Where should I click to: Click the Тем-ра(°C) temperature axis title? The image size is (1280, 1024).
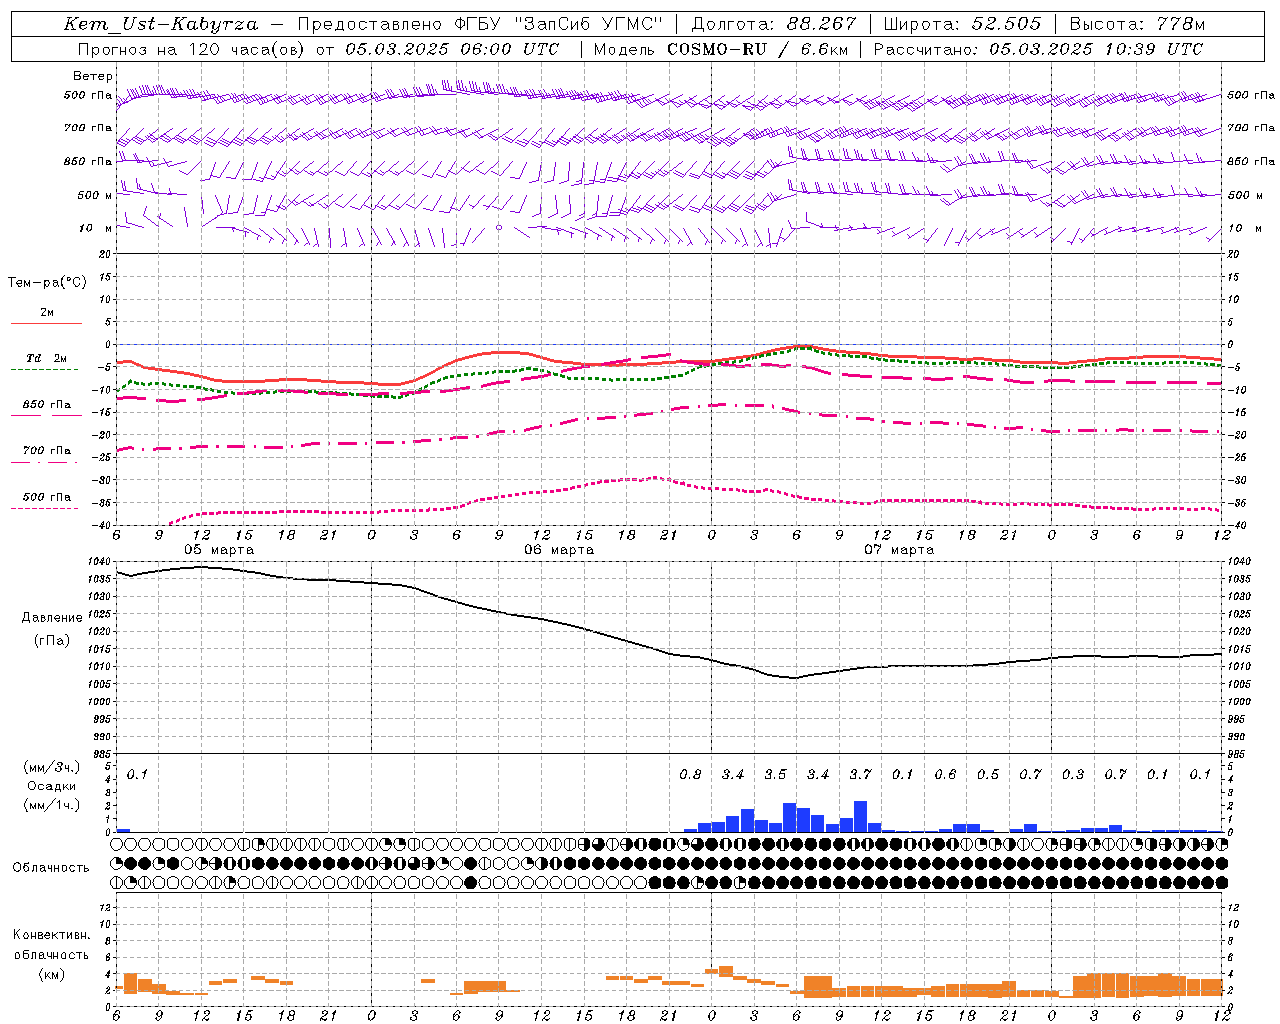tap(47, 283)
